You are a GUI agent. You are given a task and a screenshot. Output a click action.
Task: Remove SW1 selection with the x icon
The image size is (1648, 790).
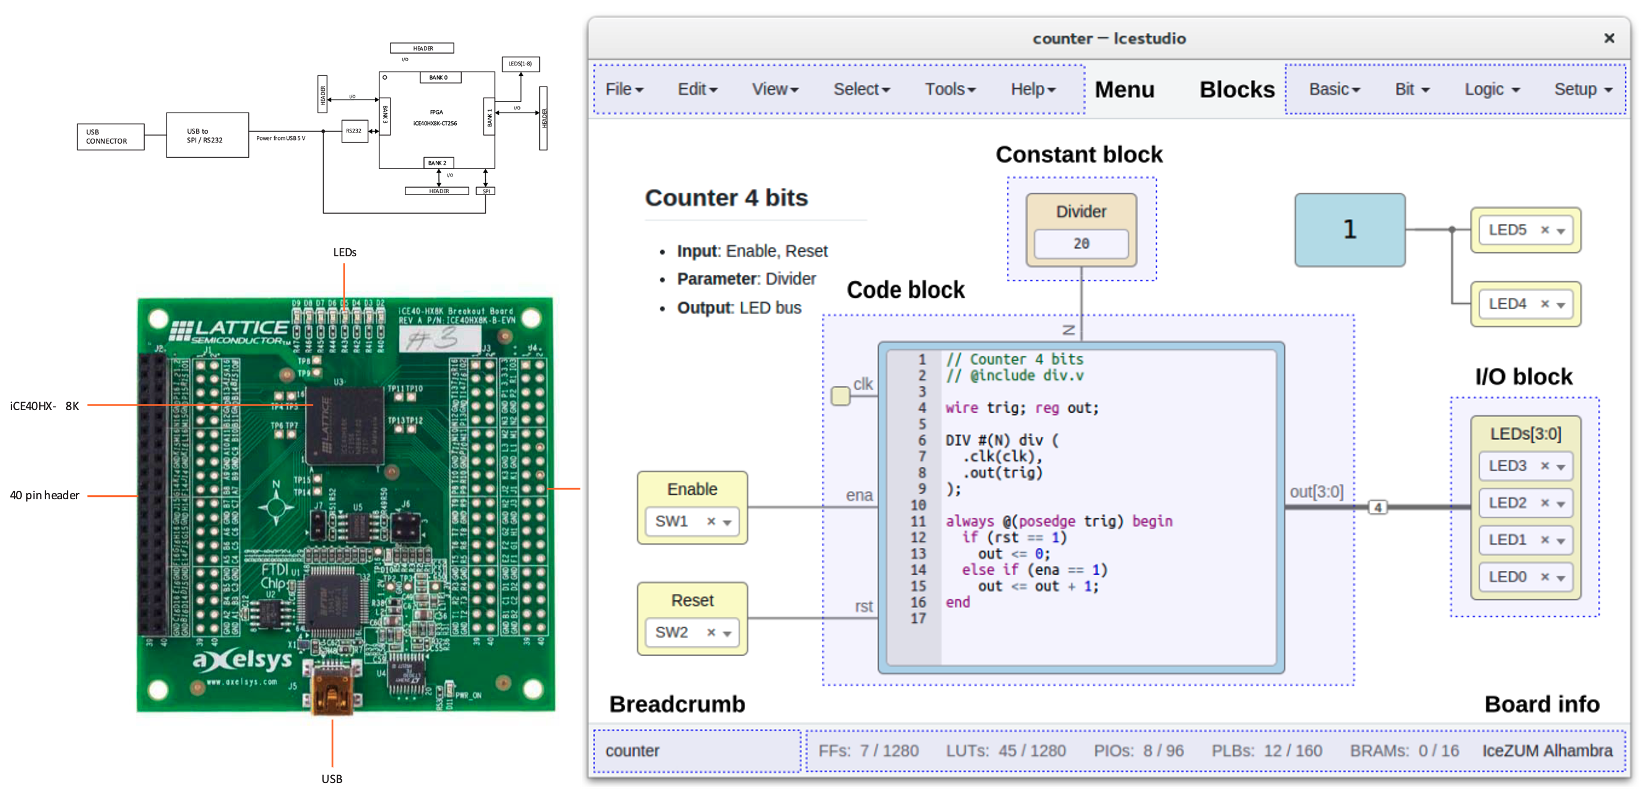[711, 521]
